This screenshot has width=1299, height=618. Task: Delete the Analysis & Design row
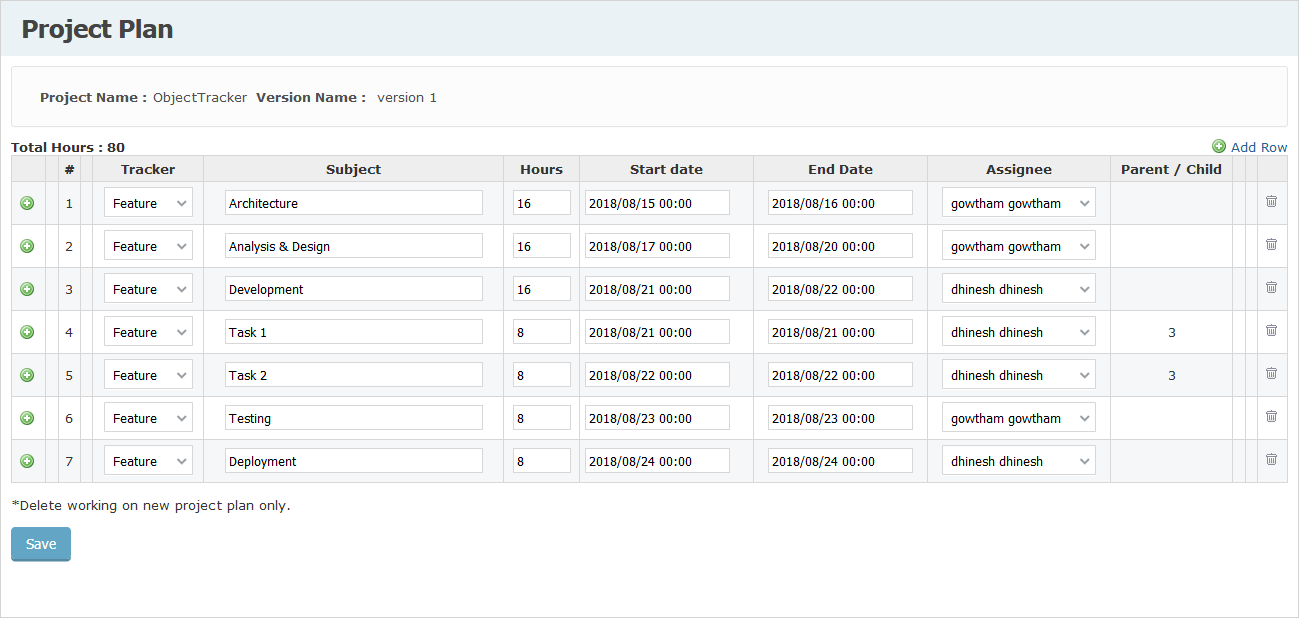pos(1271,244)
